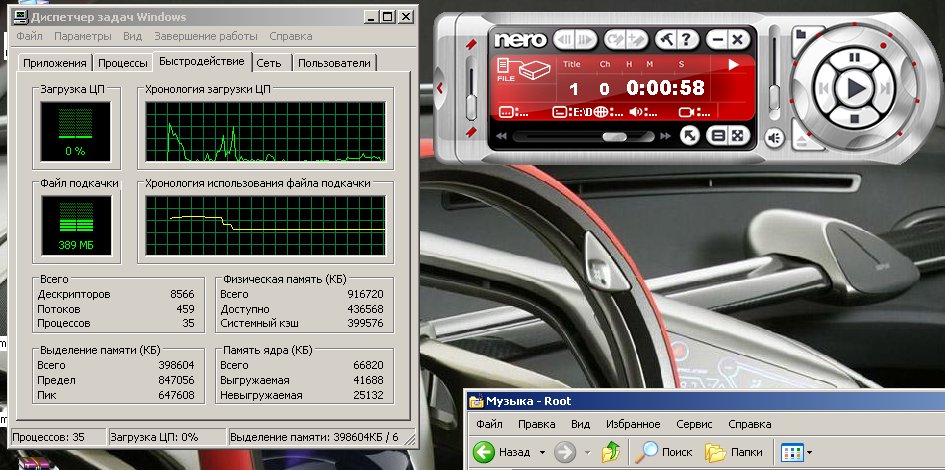Expand Nero side panel with left chevron
945x470 pixels.
(440, 88)
